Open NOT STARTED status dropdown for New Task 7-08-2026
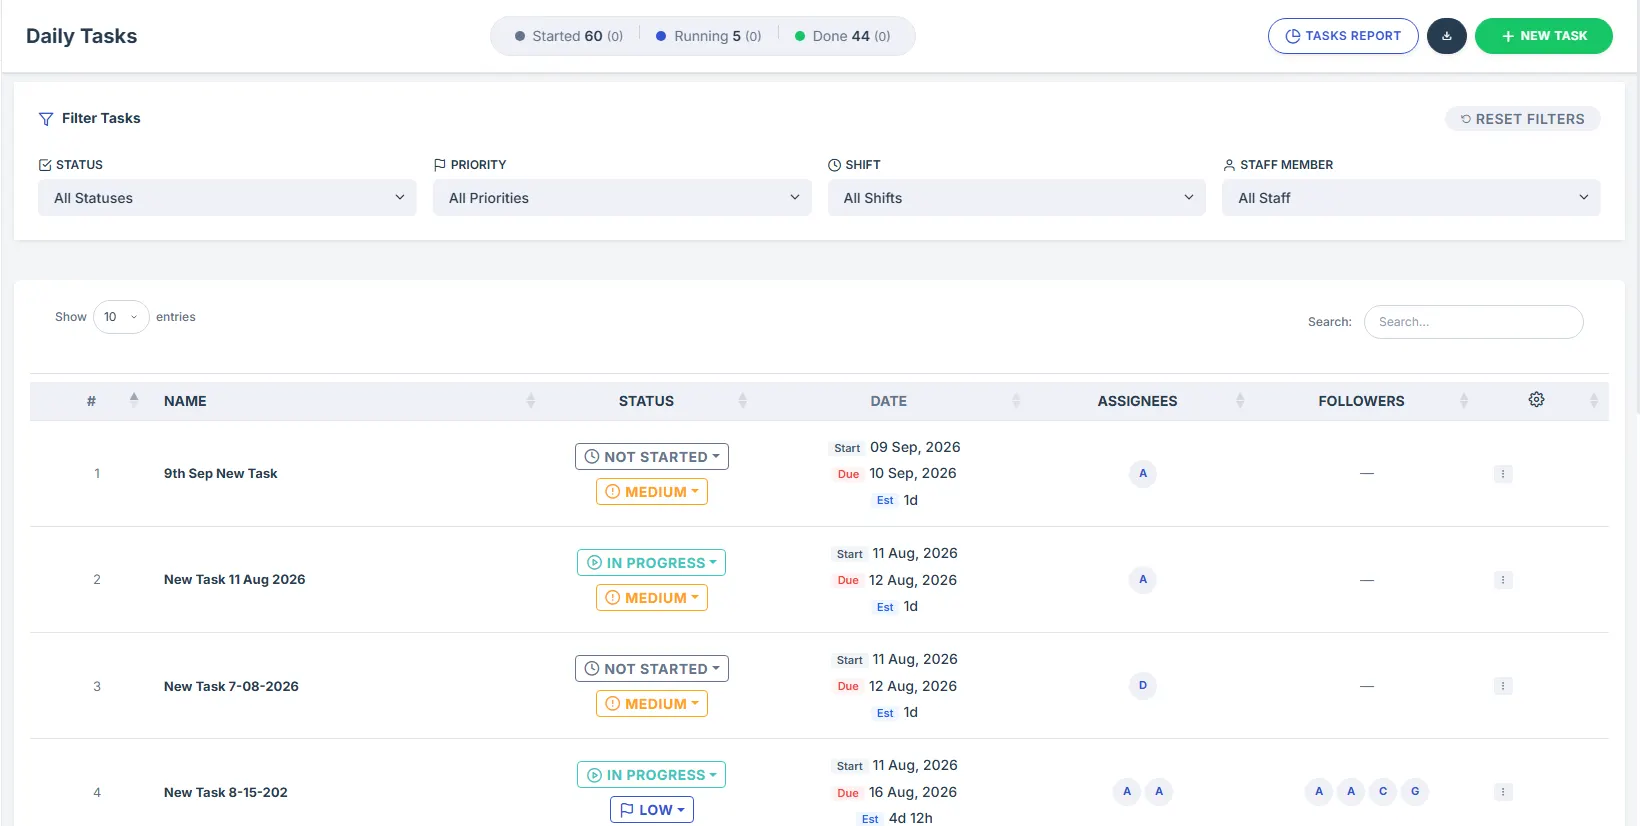Viewport: 1640px width, 826px height. coord(652,669)
